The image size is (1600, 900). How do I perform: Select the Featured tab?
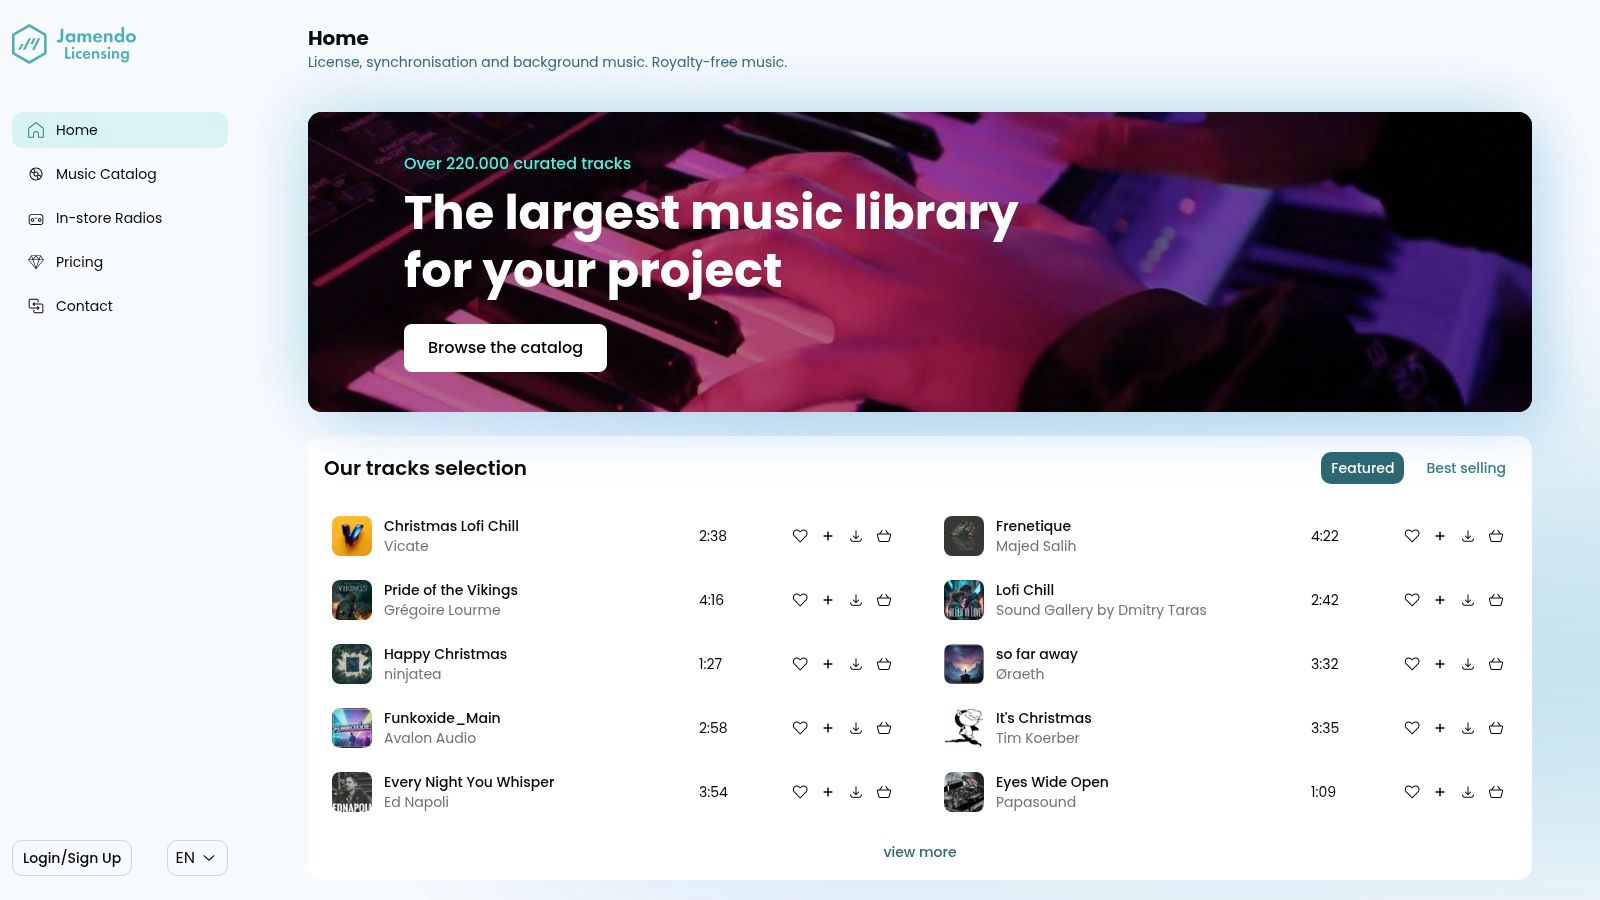coord(1362,468)
